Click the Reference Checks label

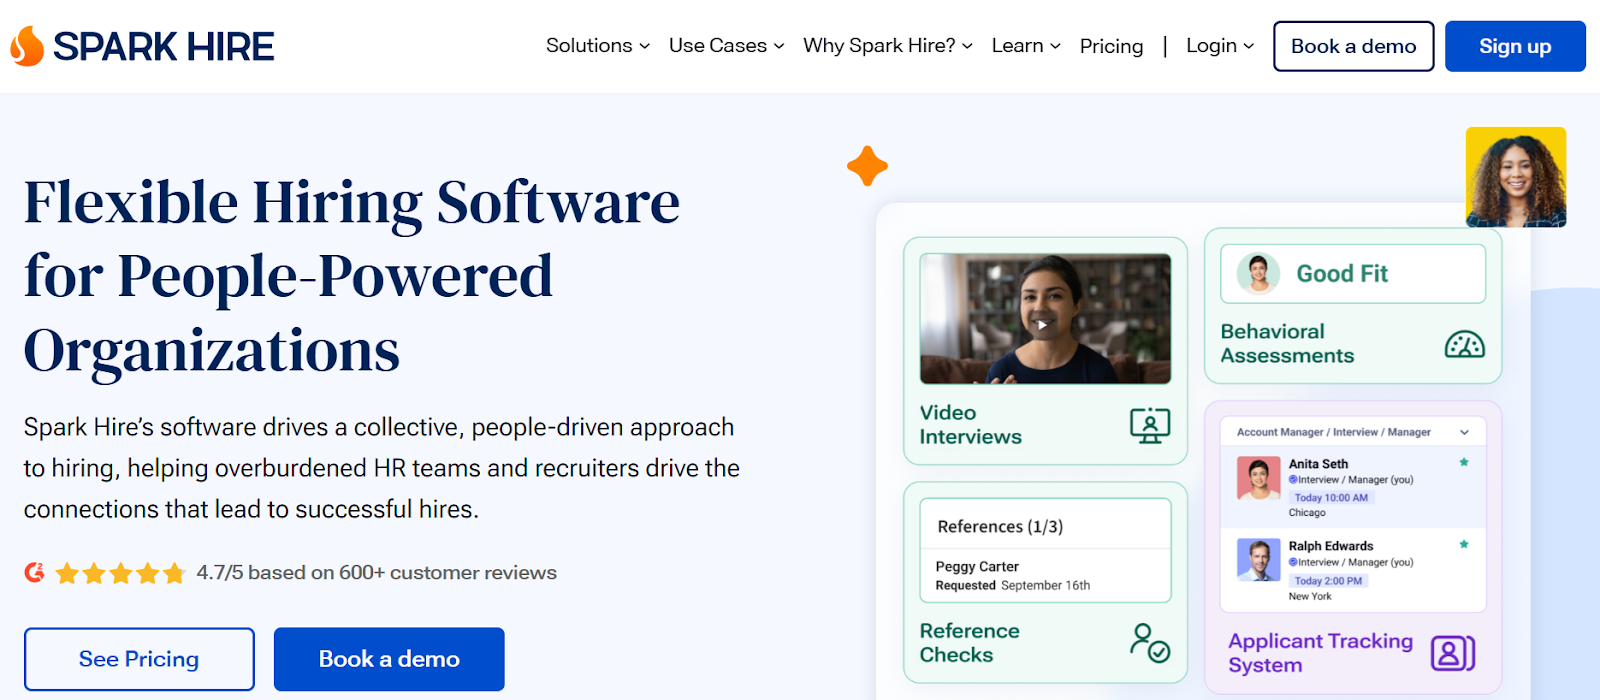(970, 643)
